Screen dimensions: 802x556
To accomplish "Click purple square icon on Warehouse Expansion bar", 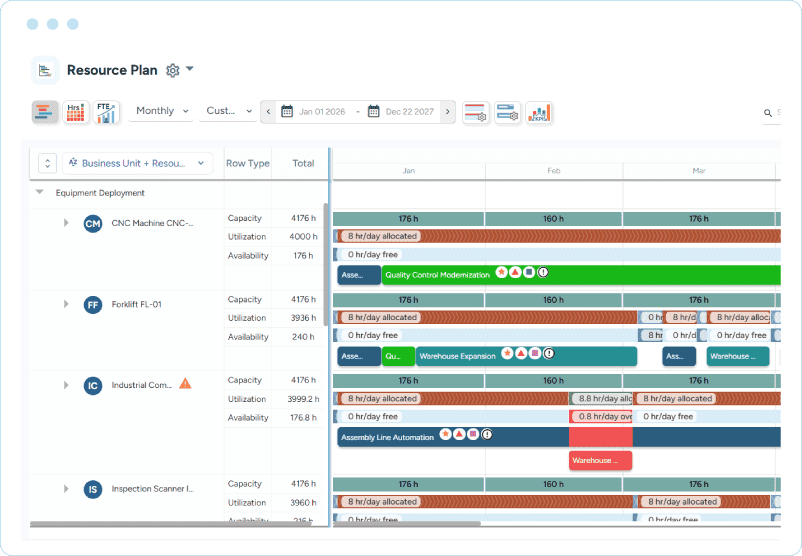I will pos(534,353).
